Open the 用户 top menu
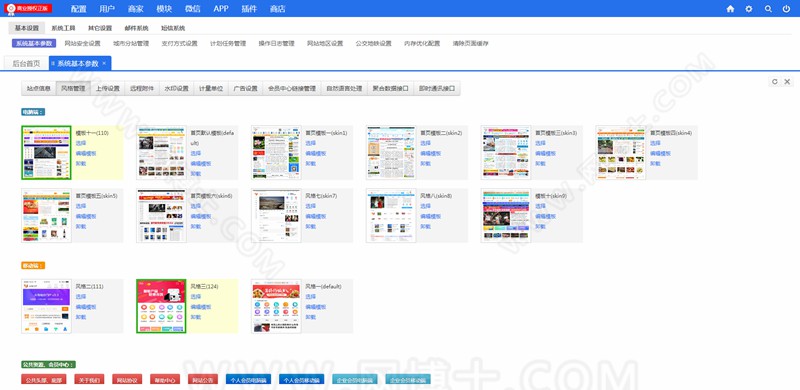This screenshot has height=390, width=800. click(x=107, y=9)
